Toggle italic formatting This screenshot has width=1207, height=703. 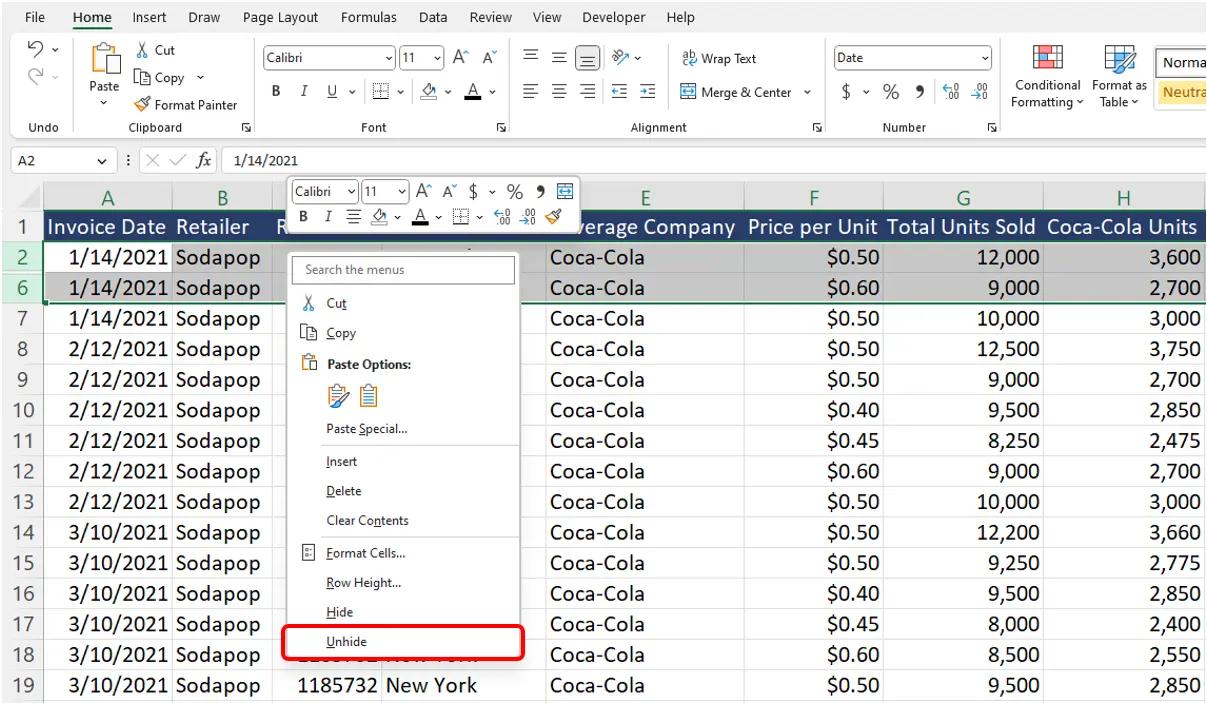tap(304, 90)
